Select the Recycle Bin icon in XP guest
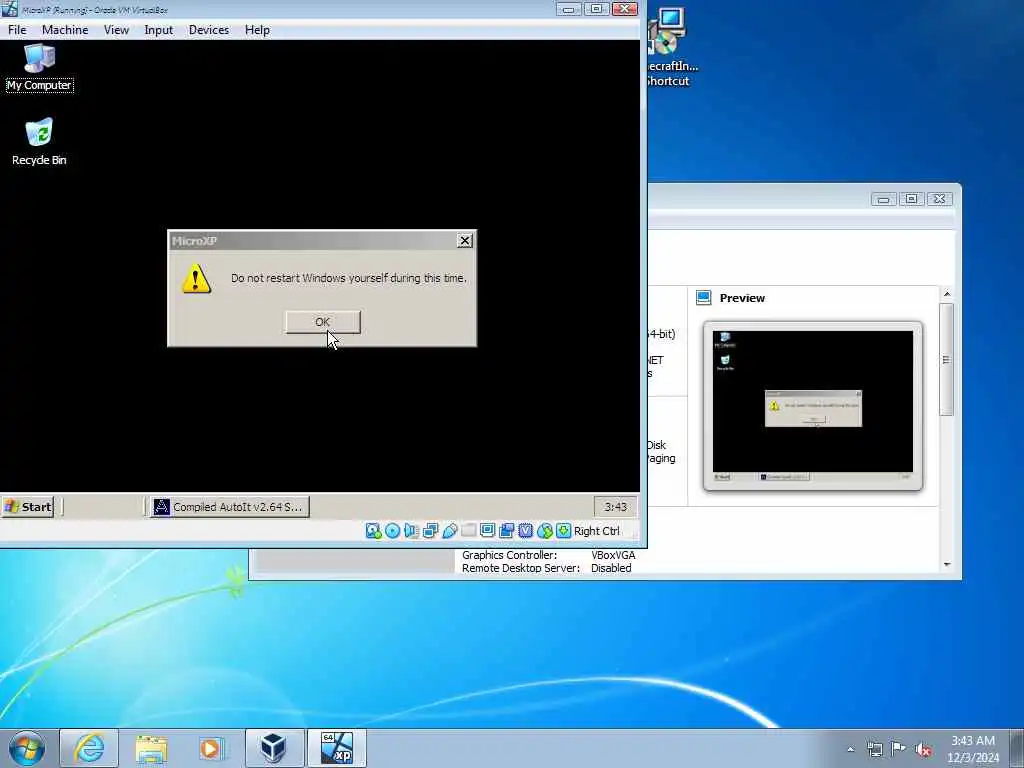 click(39, 142)
